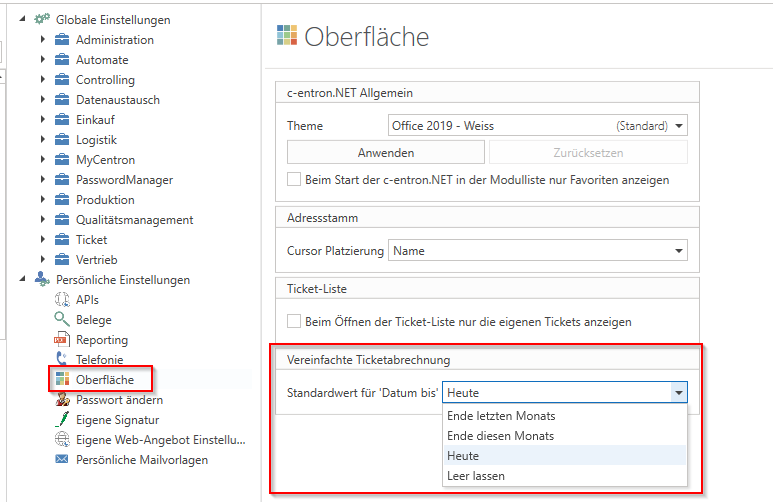The height and width of the screenshot is (502, 773).
Task: Click the Anwenden button
Action: [x=385, y=153]
